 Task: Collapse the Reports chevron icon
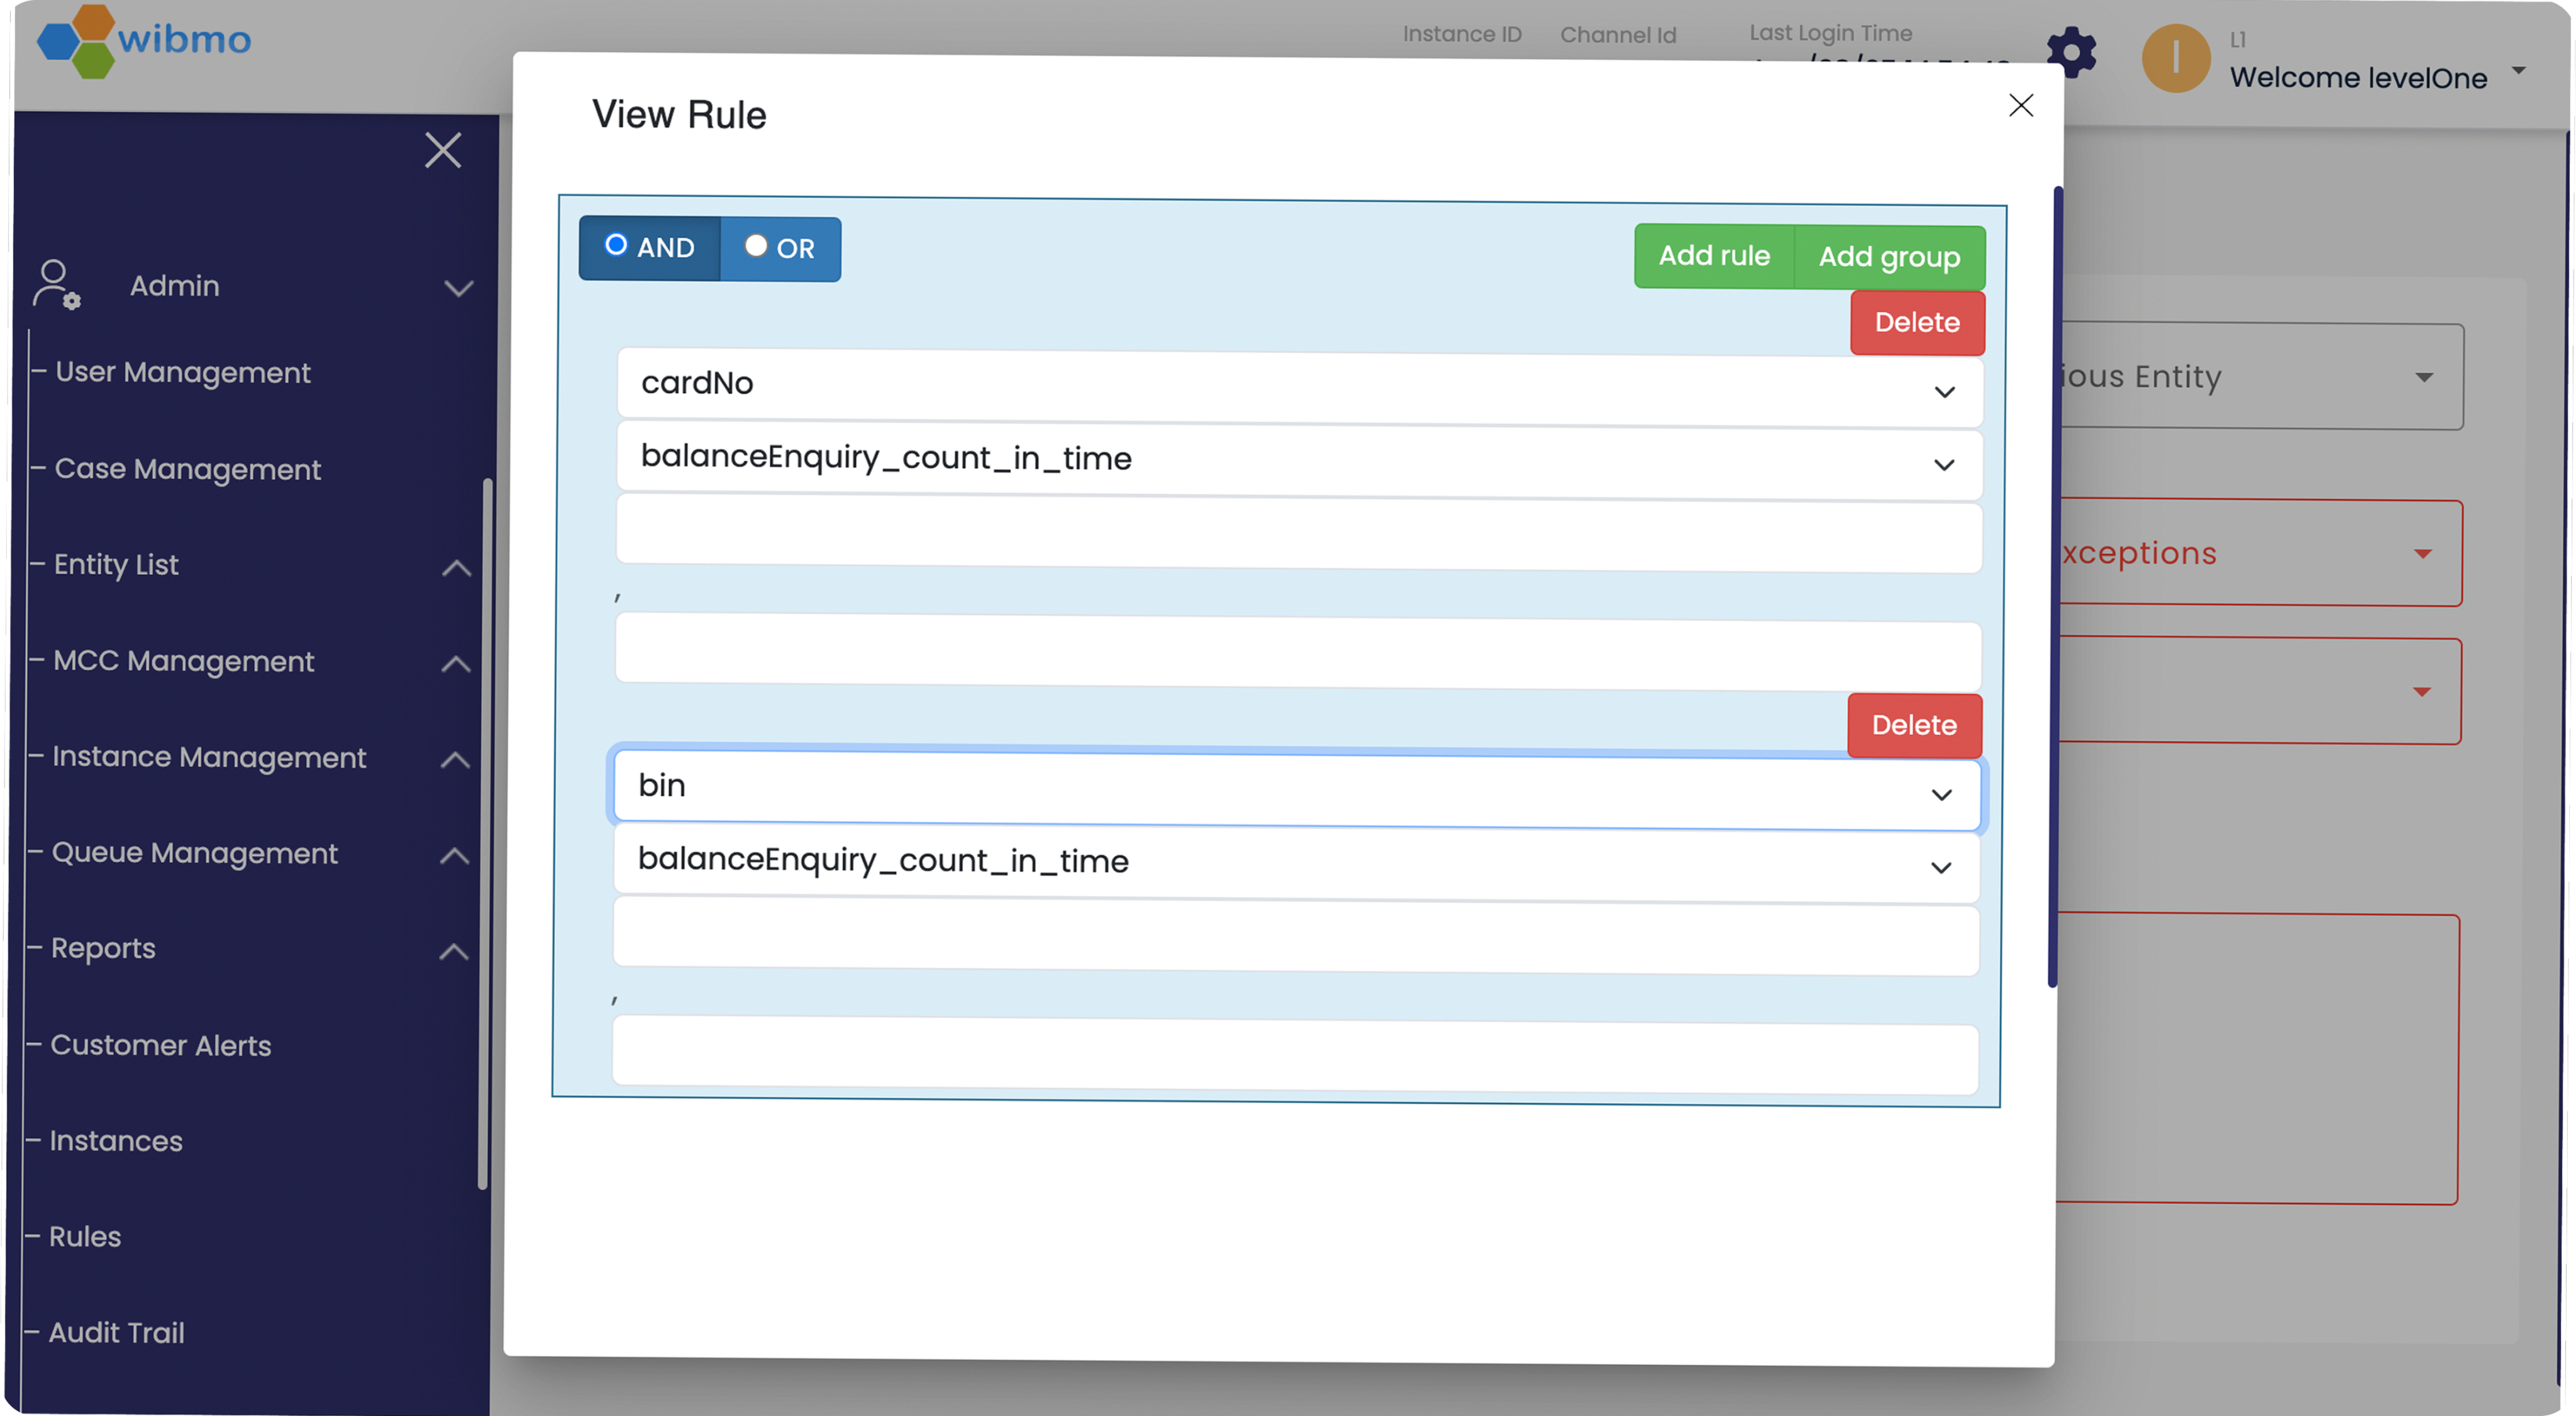(x=454, y=951)
